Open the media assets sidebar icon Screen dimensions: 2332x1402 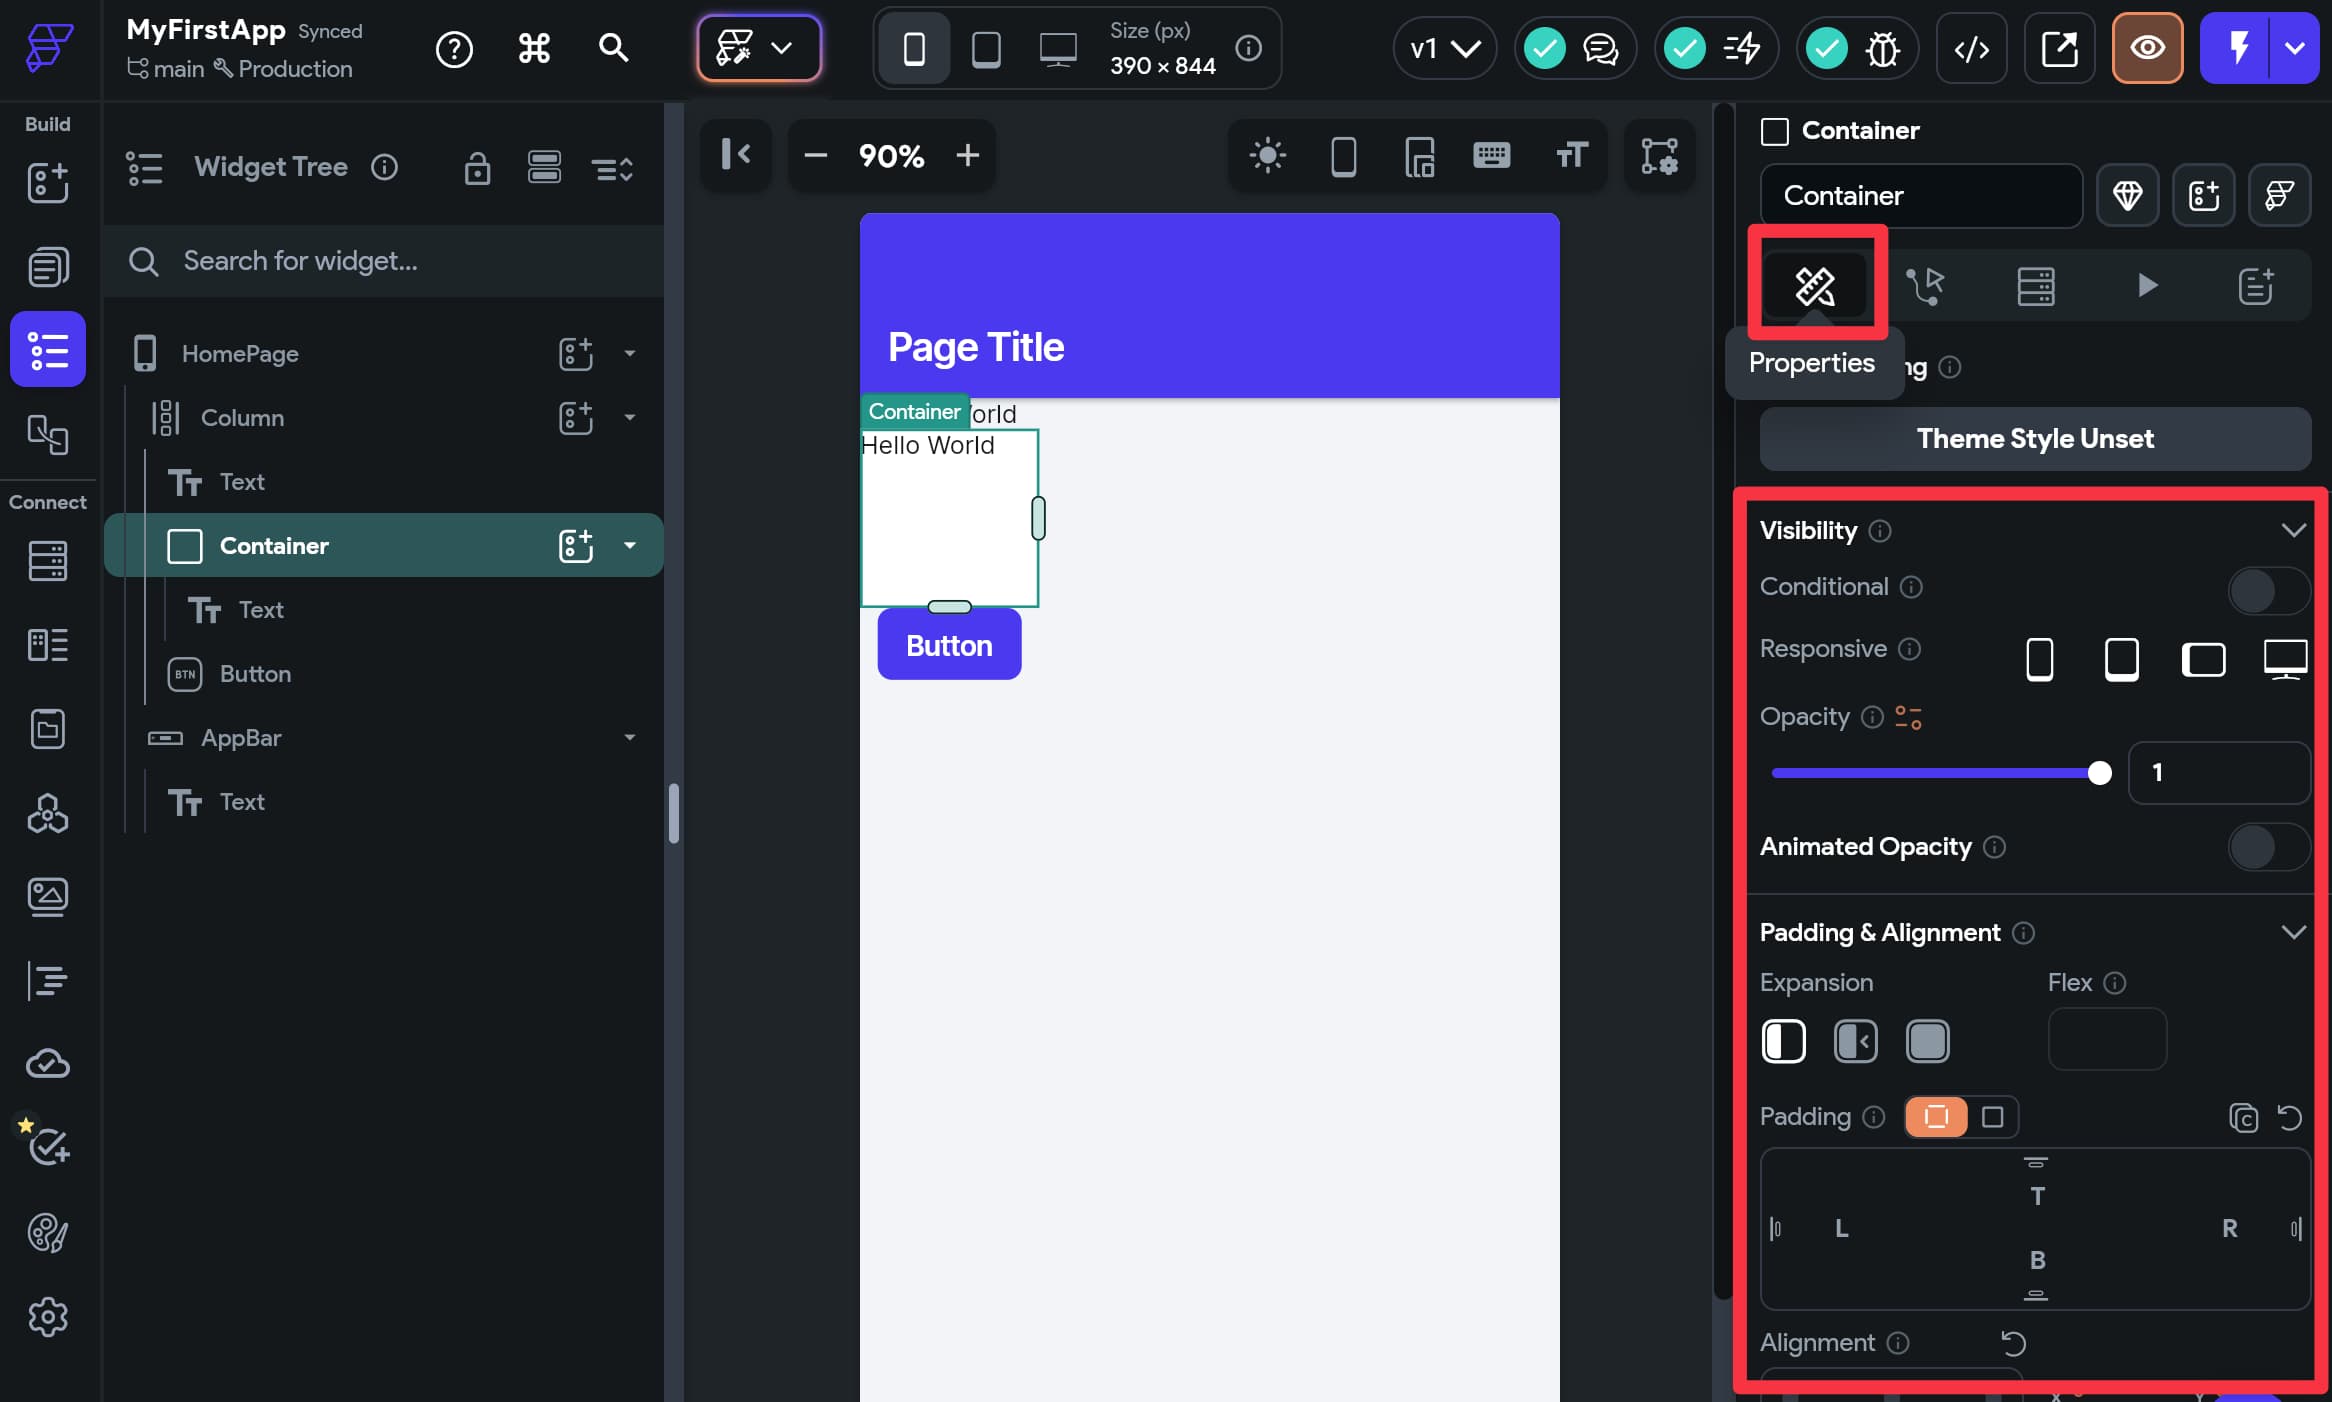(48, 897)
